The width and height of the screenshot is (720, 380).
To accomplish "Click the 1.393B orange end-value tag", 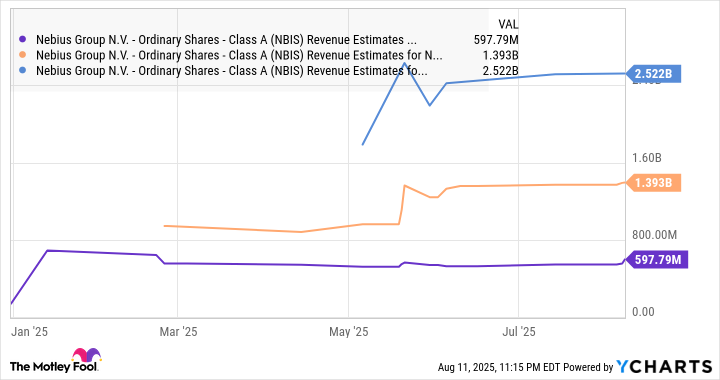I will [x=653, y=183].
